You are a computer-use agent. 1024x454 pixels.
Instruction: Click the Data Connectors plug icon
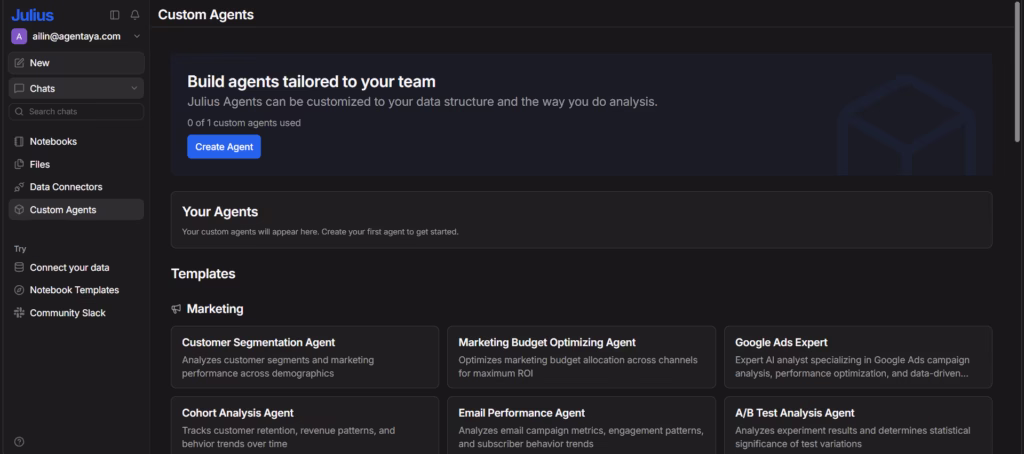(19, 187)
